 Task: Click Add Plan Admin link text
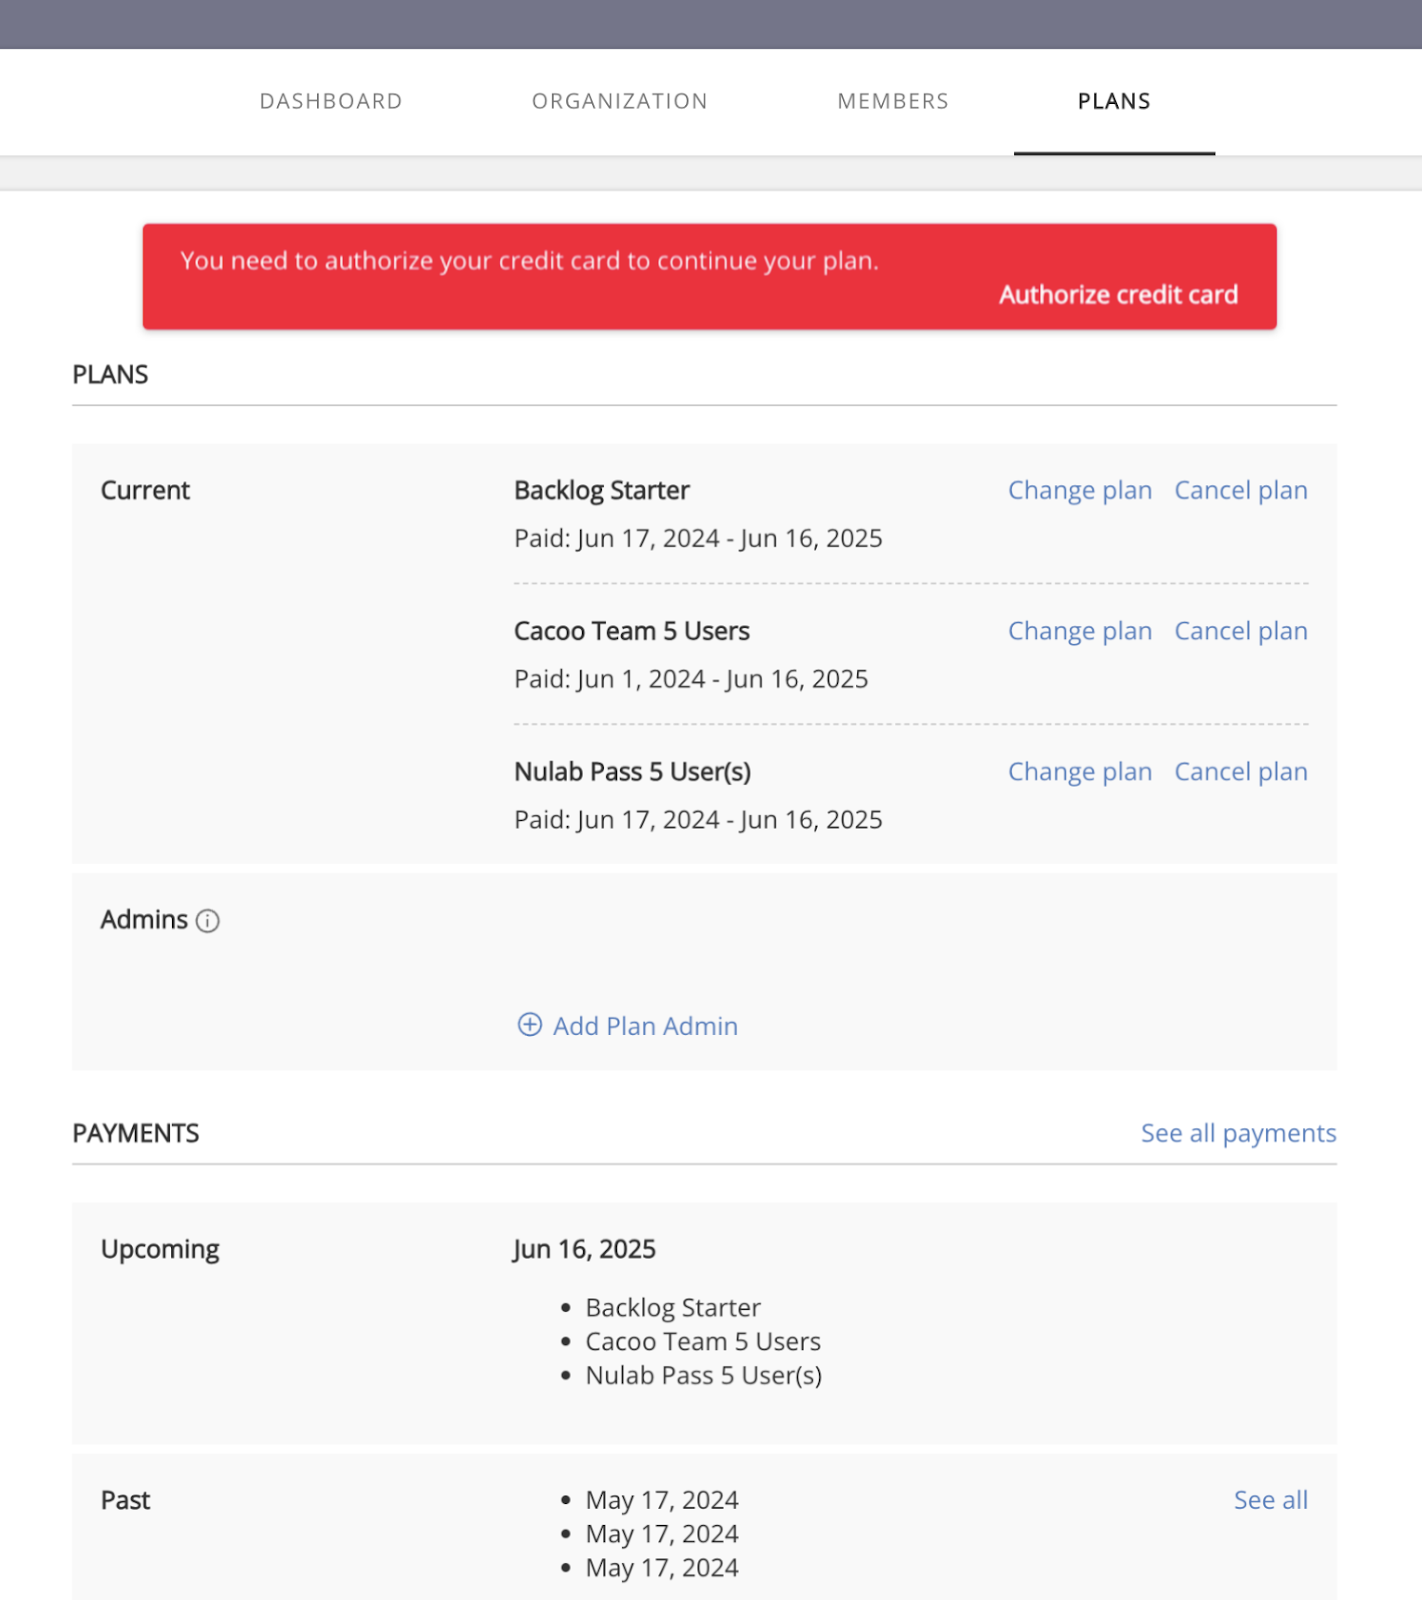click(x=646, y=1026)
